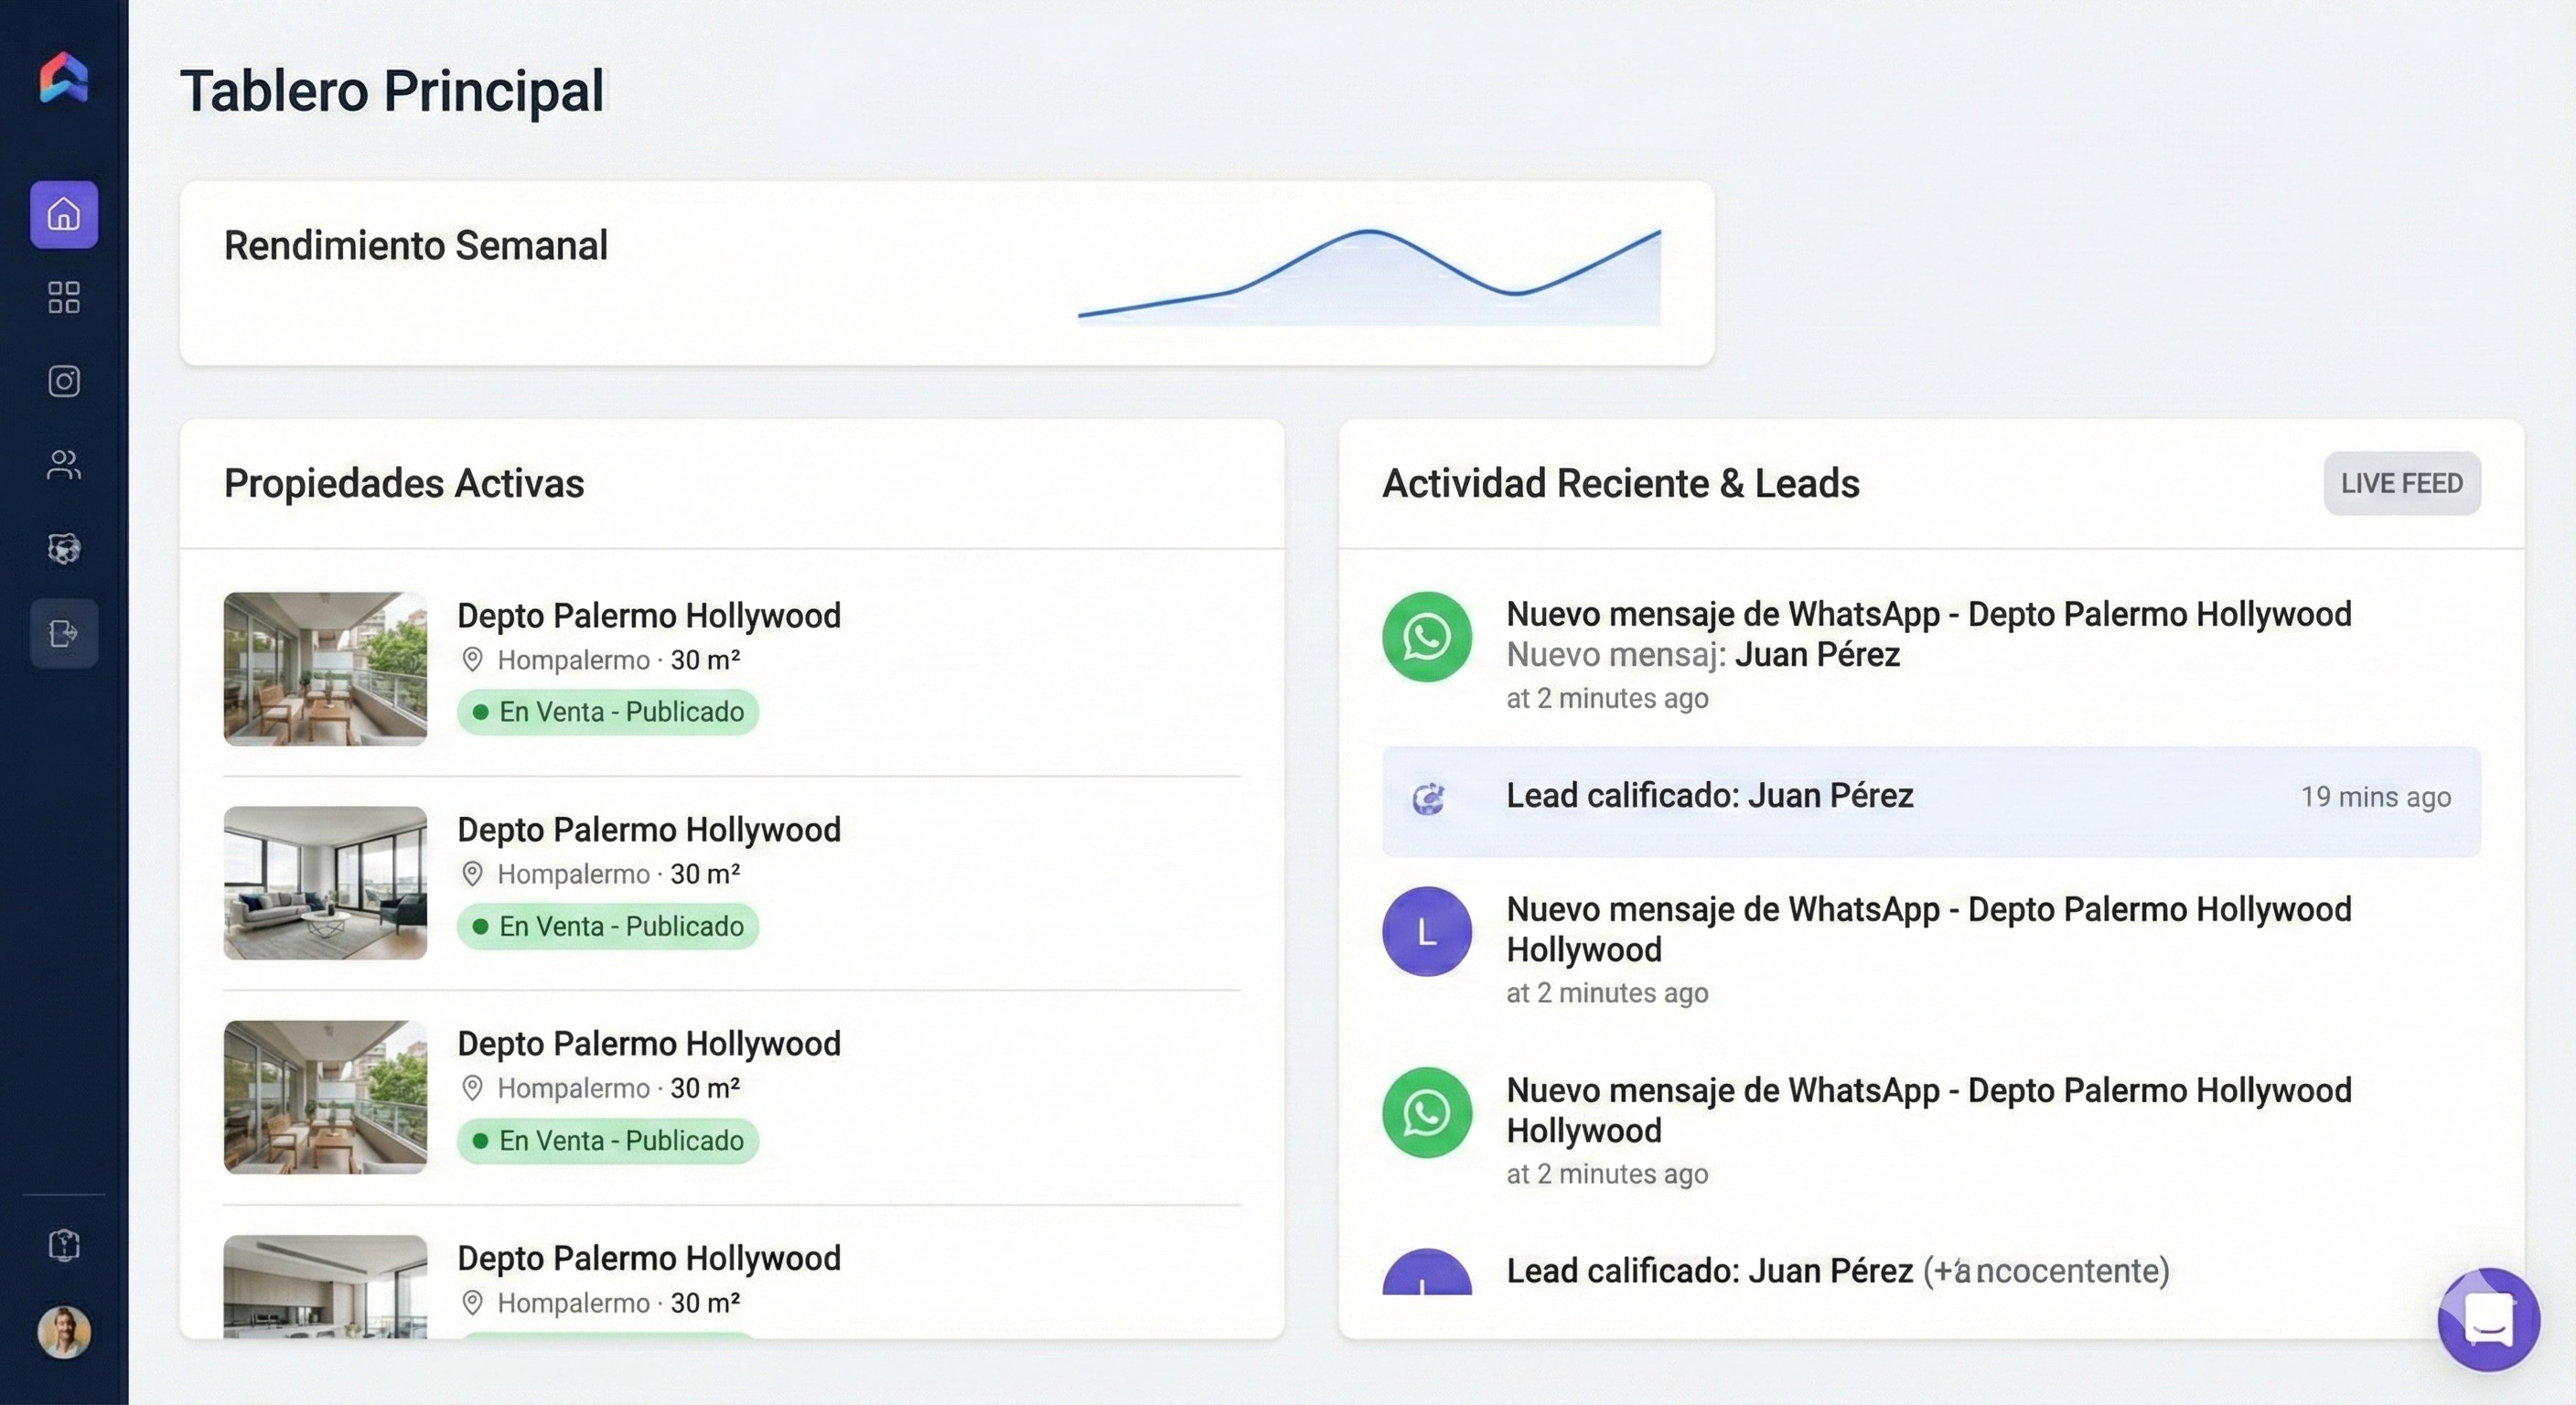2576x1405 pixels.
Task: Select the 'En Venta - Publicado' badge on second property
Action: point(607,926)
